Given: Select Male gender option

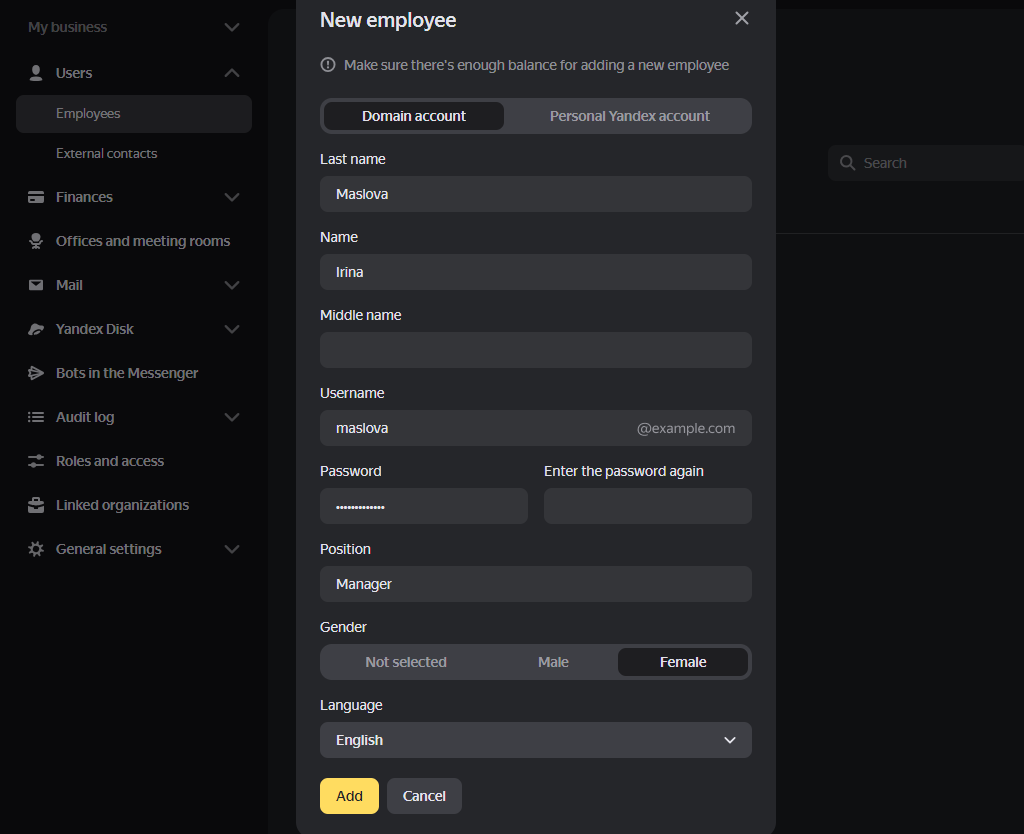Looking at the screenshot, I should (x=553, y=662).
